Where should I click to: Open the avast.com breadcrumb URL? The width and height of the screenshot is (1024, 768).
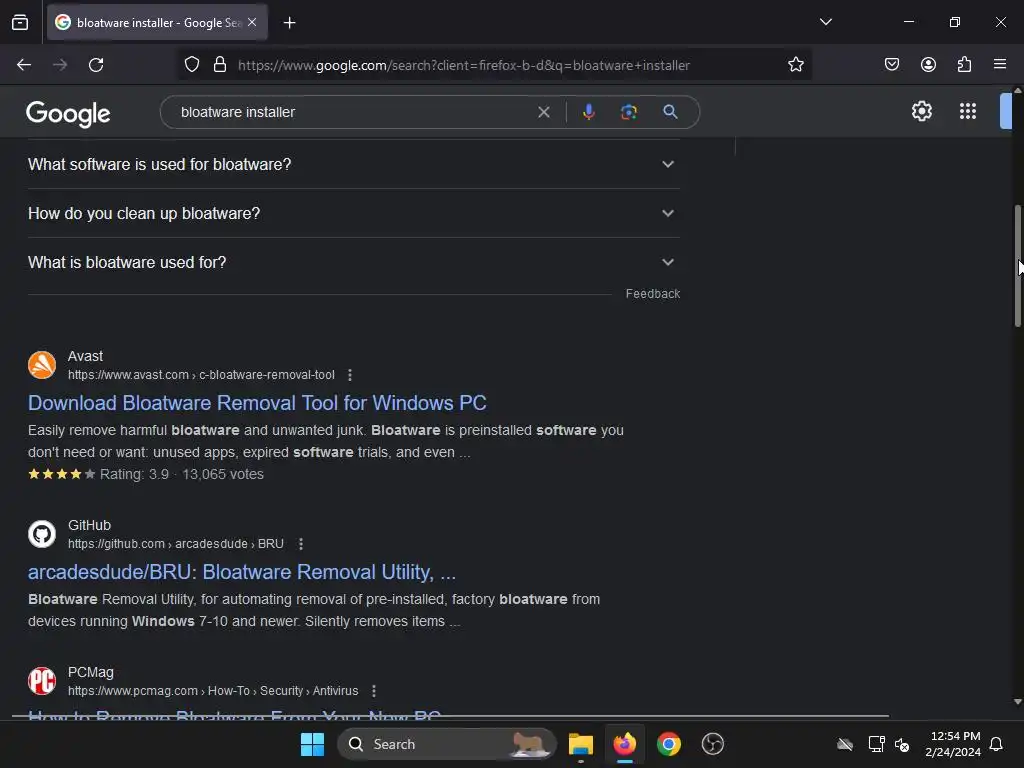[201, 375]
